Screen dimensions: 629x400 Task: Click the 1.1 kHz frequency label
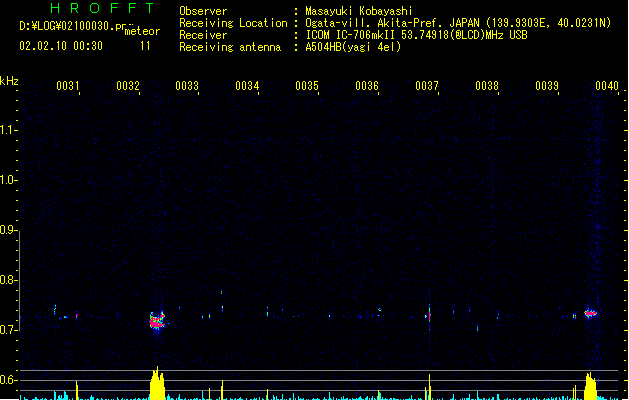tap(8, 130)
